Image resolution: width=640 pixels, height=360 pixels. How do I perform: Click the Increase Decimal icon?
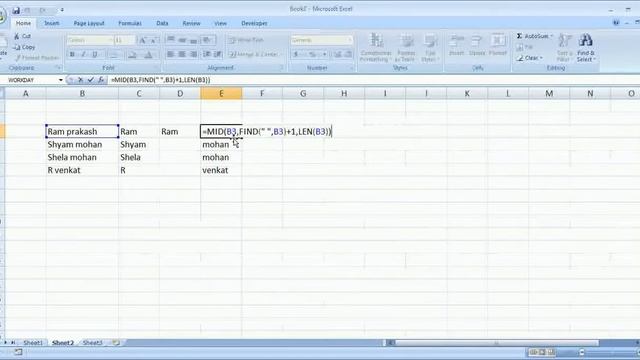click(x=338, y=54)
